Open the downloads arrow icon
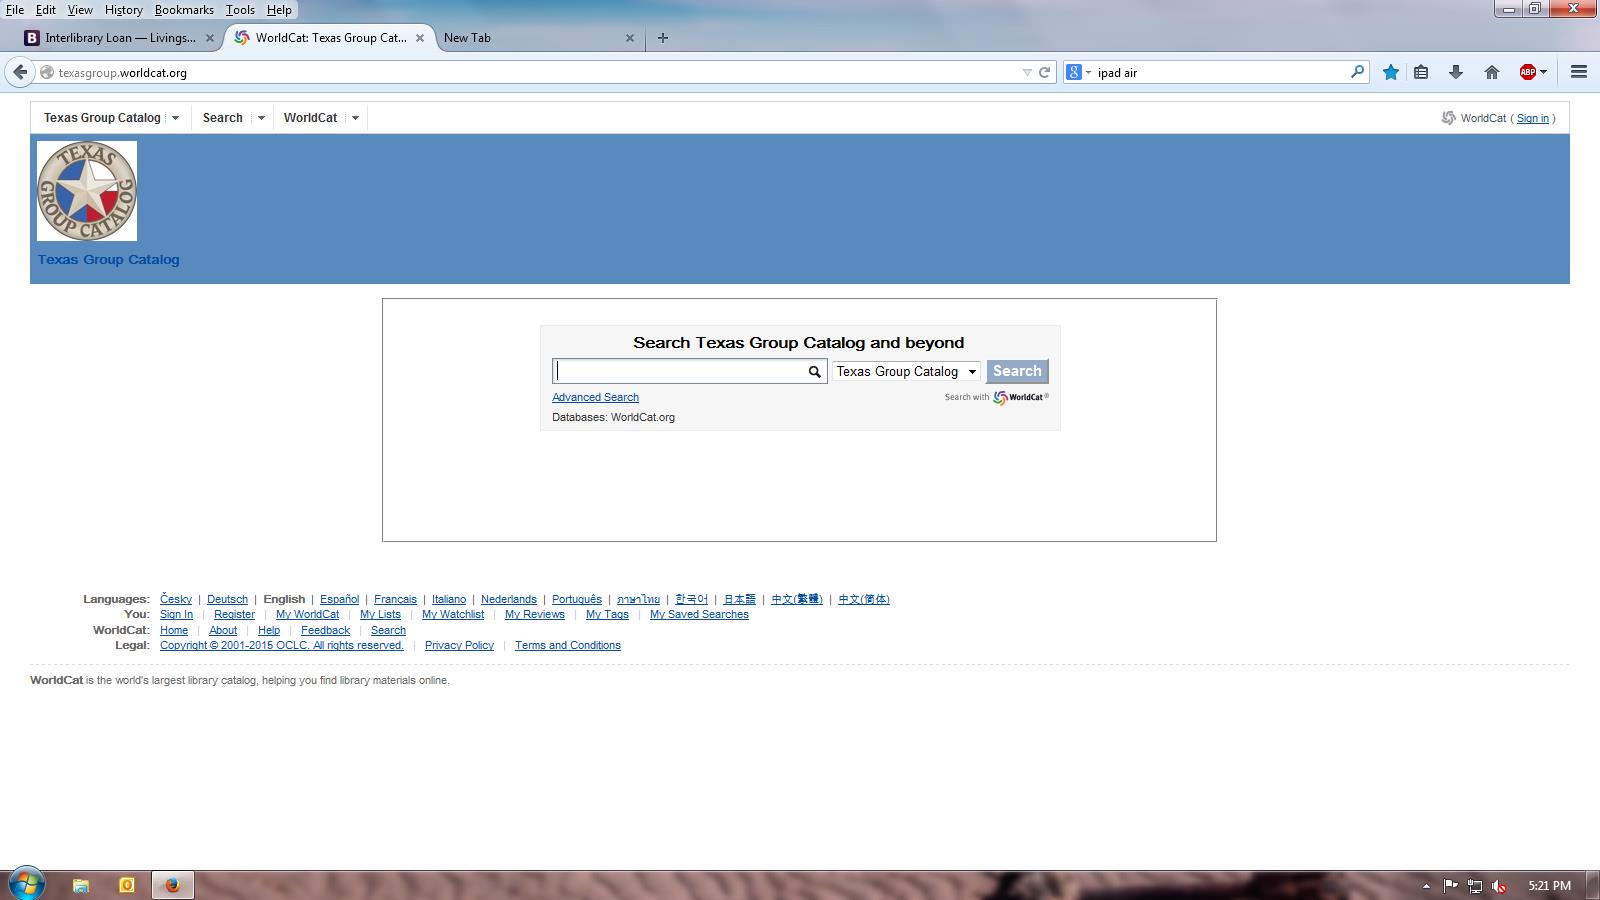 (1456, 72)
